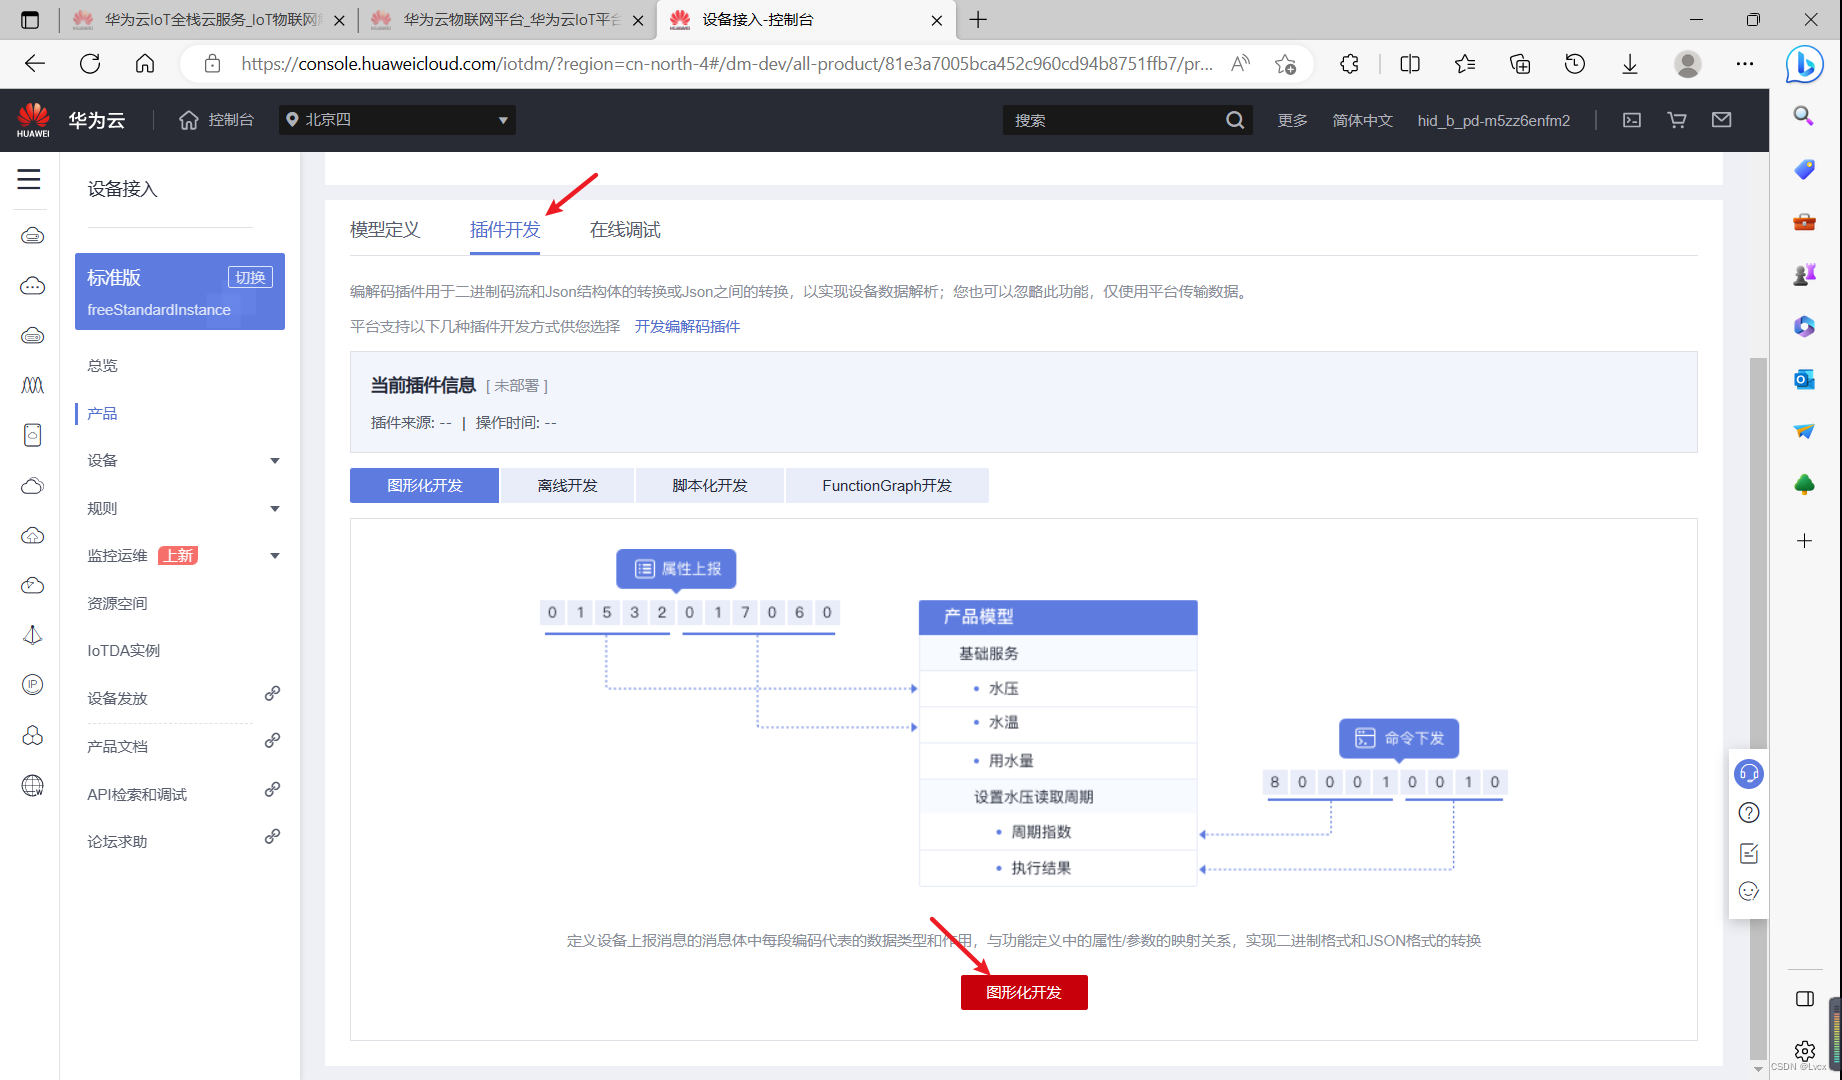Image resolution: width=1842 pixels, height=1080 pixels.
Task: Click the page vertical scrollbar
Action: pyautogui.click(x=1758, y=710)
